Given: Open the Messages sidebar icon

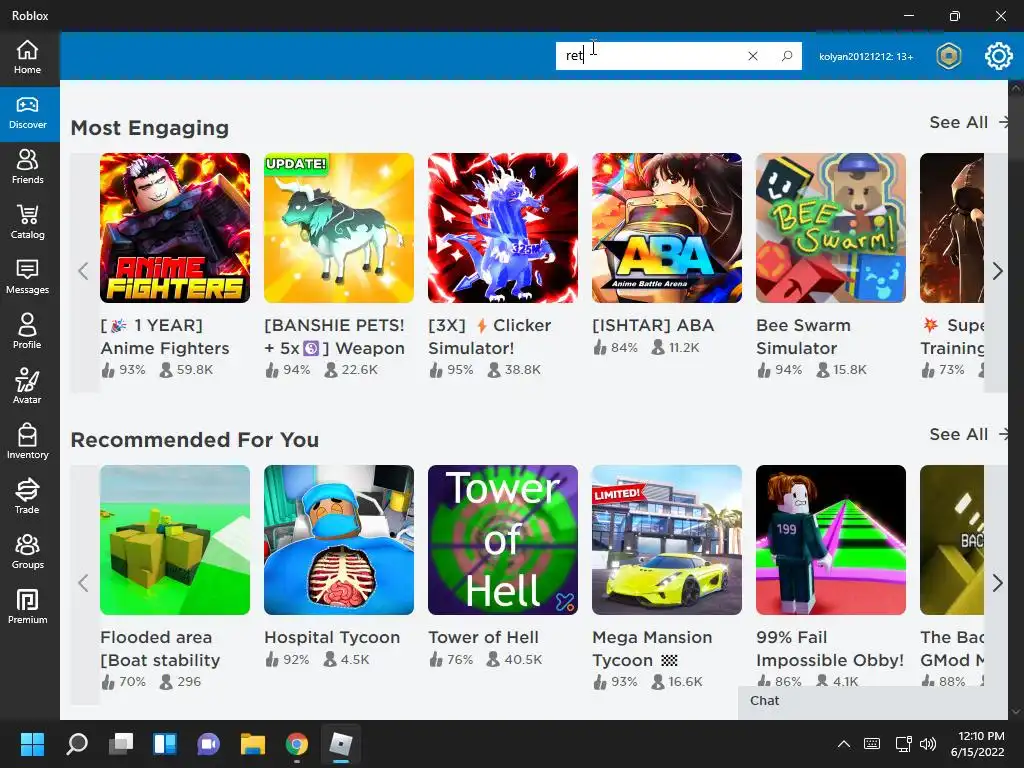Looking at the screenshot, I should click(27, 277).
